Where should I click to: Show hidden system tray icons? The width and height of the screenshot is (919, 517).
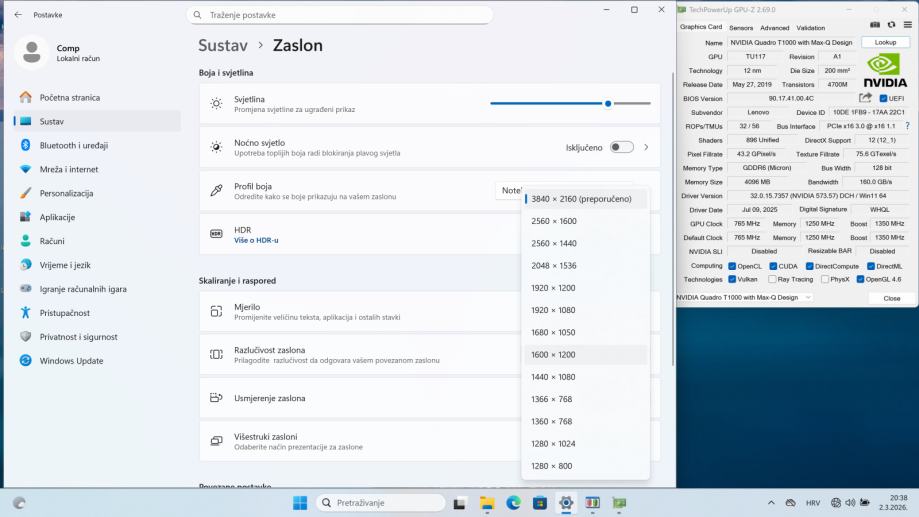(x=771, y=503)
